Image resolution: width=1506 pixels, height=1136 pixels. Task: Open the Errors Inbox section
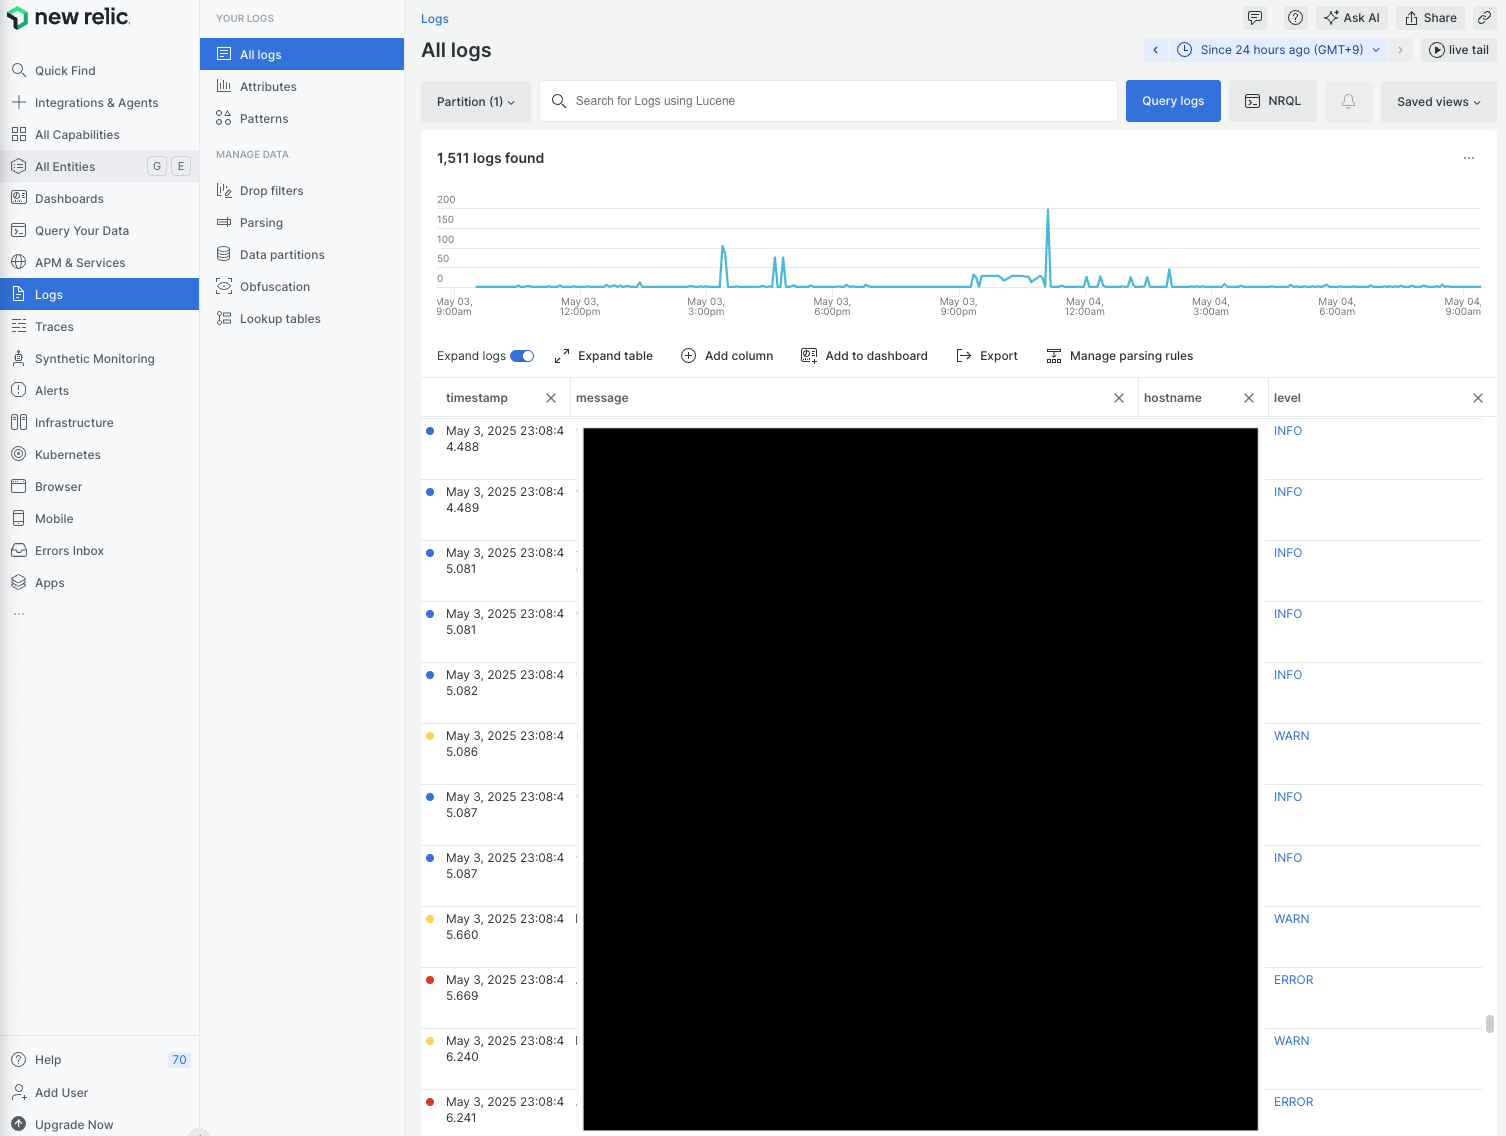point(69,550)
